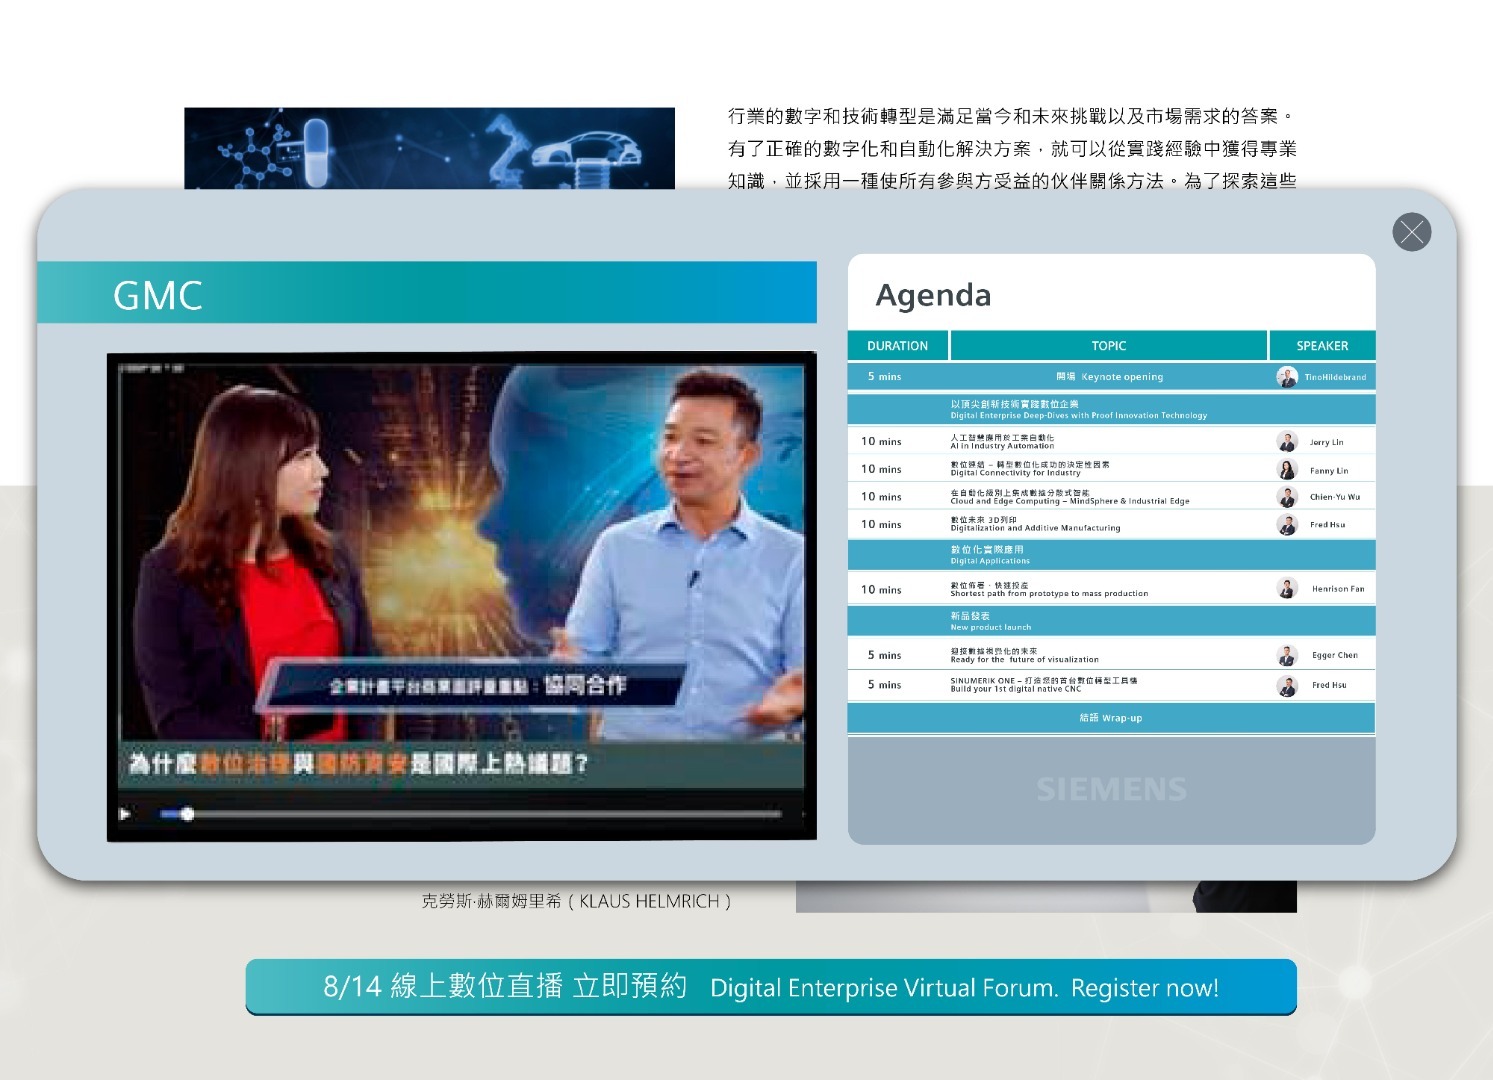Click the Wrap-up agenda row
The width and height of the screenshot is (1493, 1080).
[1111, 718]
